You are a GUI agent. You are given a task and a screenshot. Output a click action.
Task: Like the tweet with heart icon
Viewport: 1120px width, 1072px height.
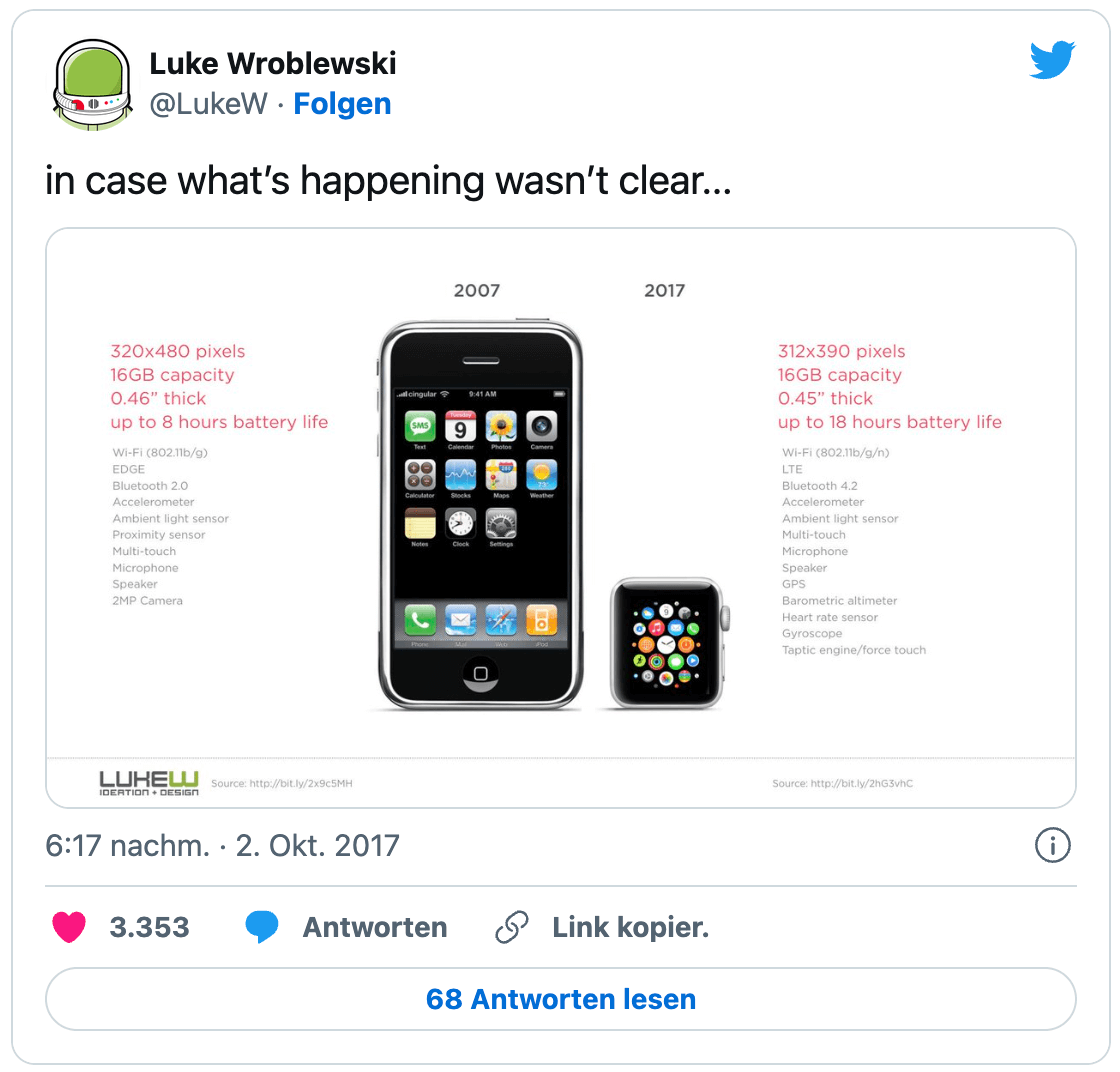click(69, 927)
